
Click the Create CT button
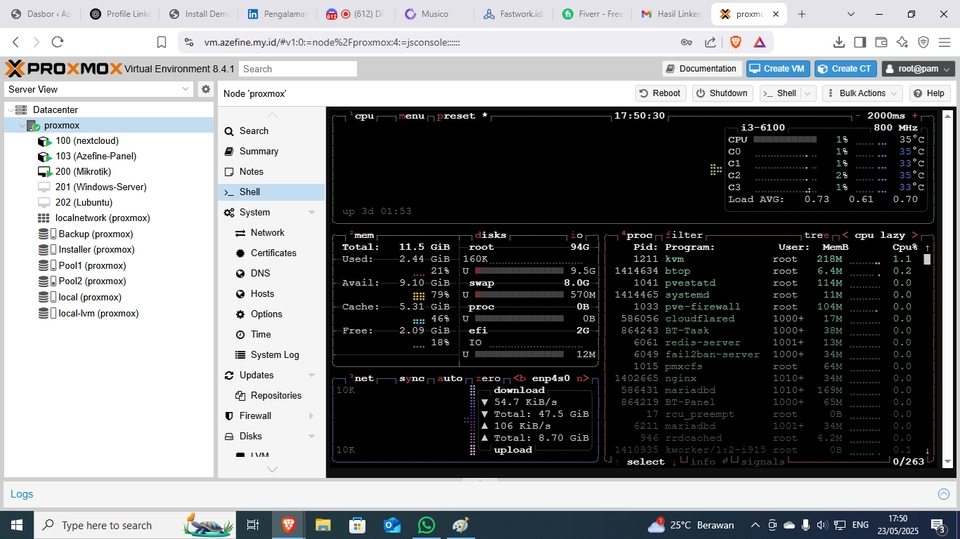tap(846, 69)
